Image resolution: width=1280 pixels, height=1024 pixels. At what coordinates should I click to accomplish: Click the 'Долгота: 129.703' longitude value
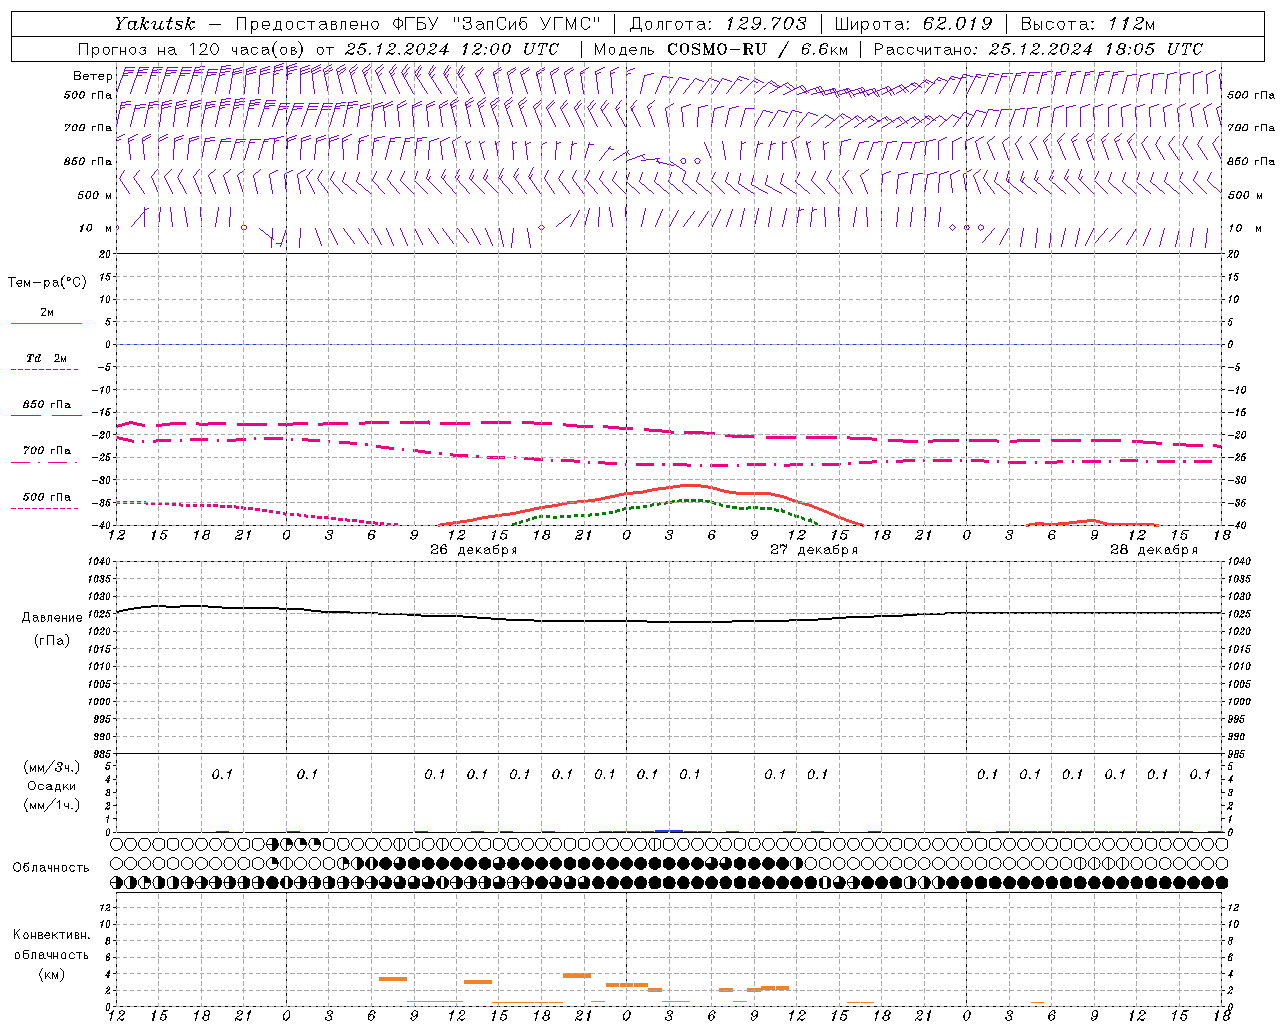(718, 24)
